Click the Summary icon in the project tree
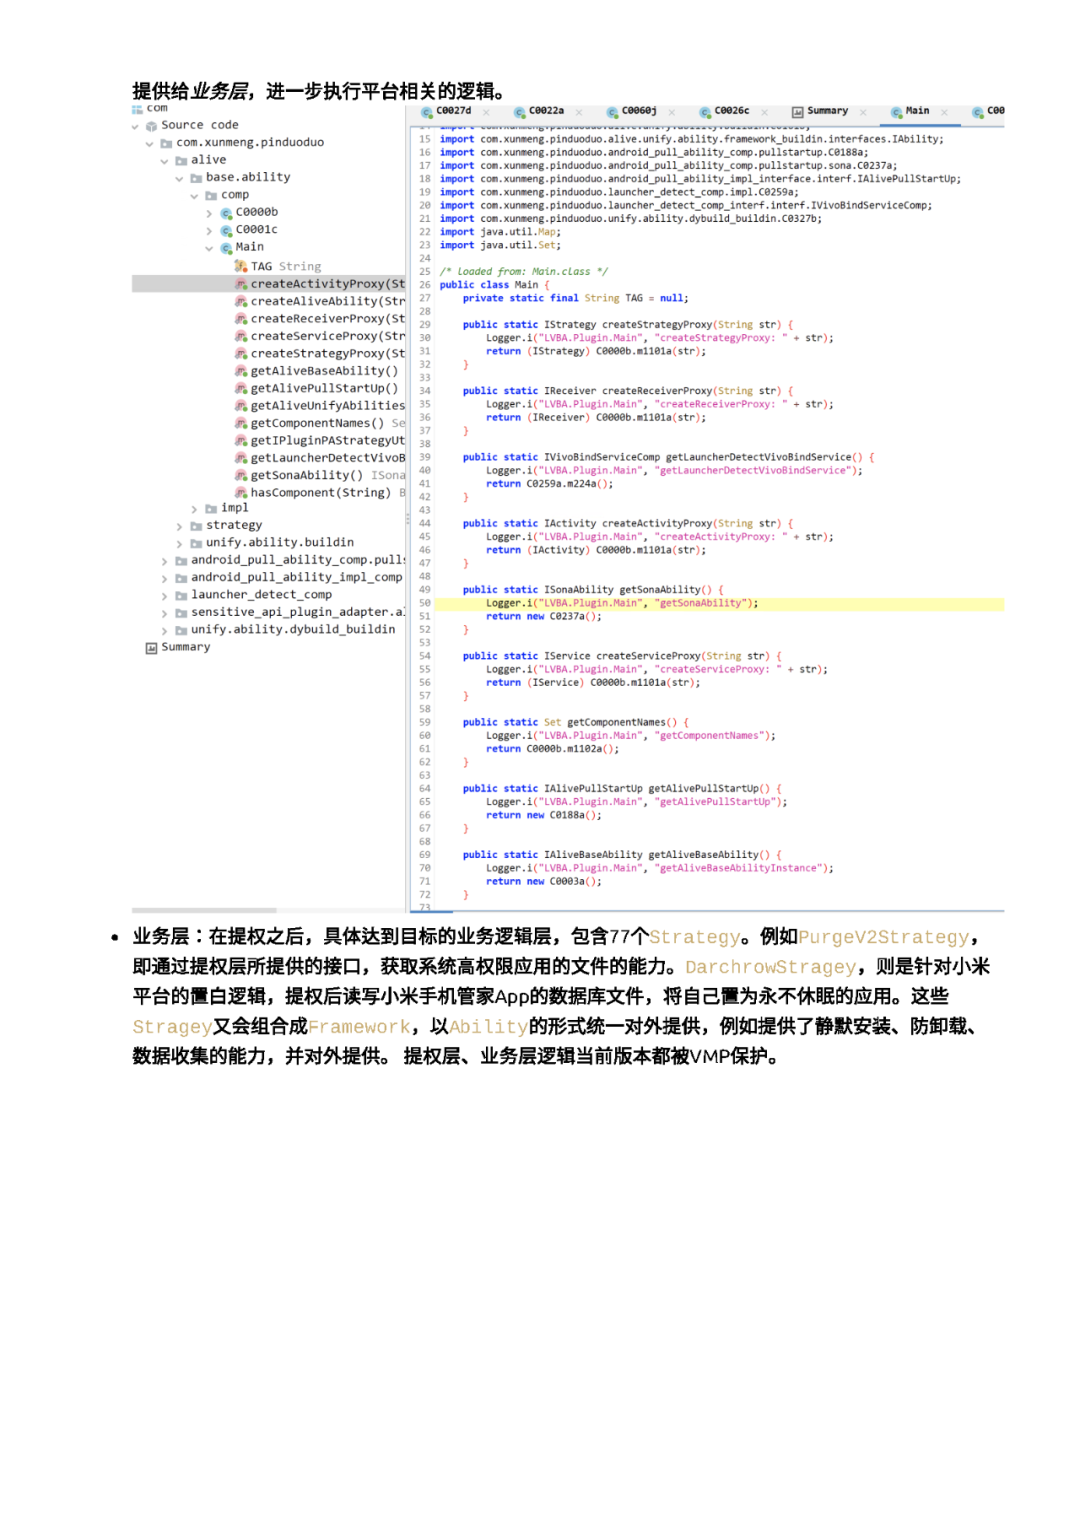This screenshot has height=1527, width=1080. coord(151,648)
